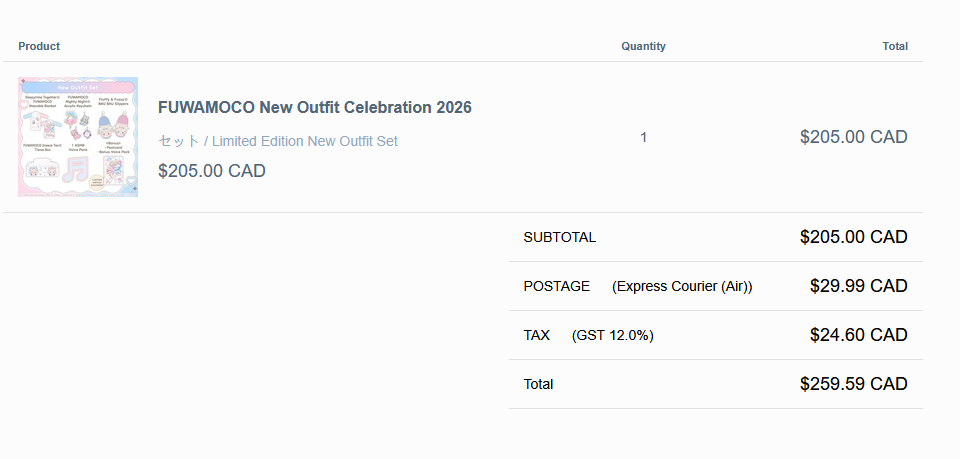
Task: Click the postage cost $29.99 CAD
Action: [x=858, y=286]
